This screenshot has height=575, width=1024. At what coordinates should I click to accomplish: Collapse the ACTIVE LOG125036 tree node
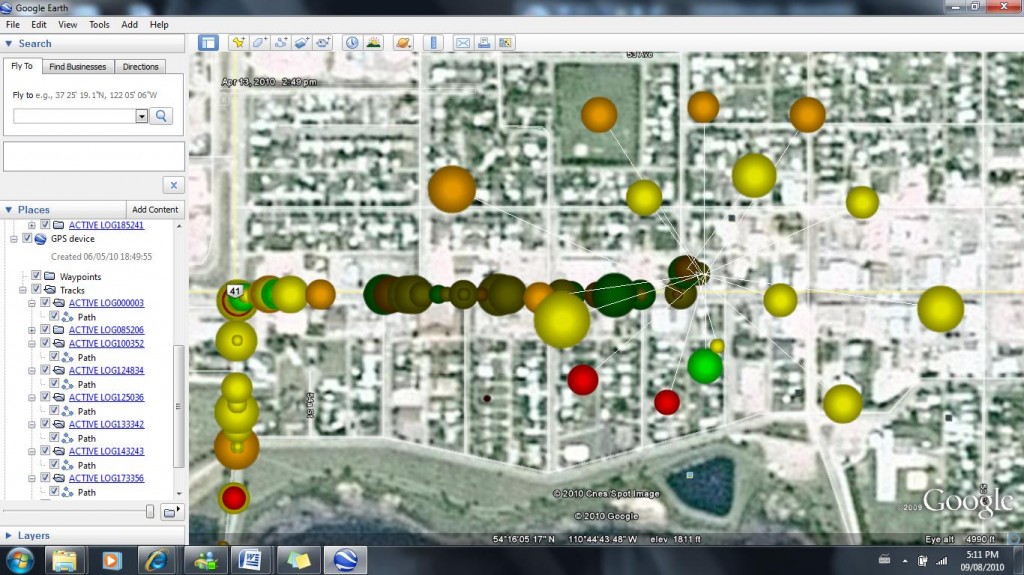point(31,397)
